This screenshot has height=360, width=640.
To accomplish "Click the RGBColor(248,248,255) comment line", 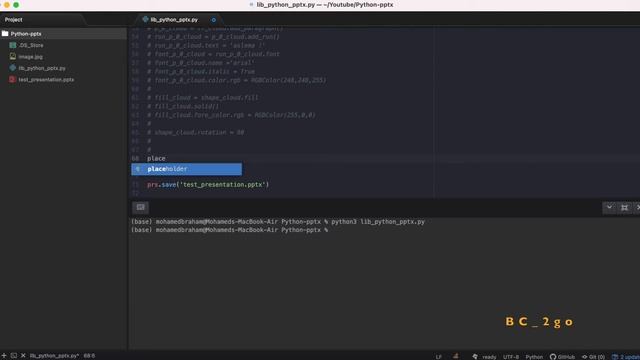I will (237, 80).
